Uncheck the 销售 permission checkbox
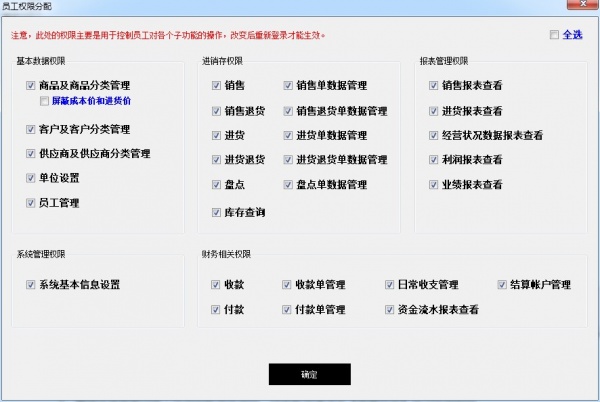Screen dimensions: 600x402 pyautogui.click(x=216, y=85)
